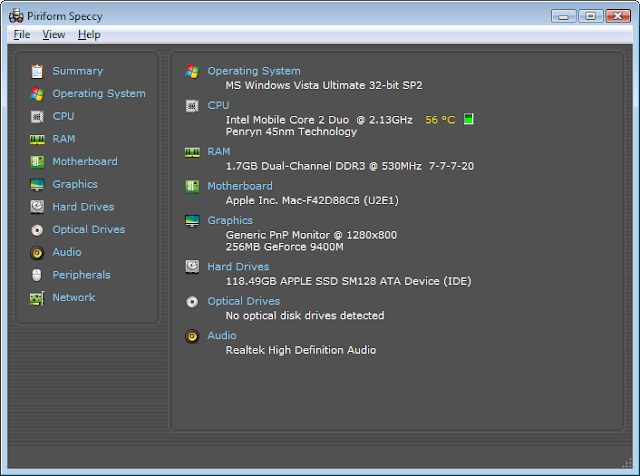Image resolution: width=640 pixels, height=476 pixels.
Task: Click 'Intel Mobile Core 2 Duo @ 2.13GHz' text
Action: click(319, 120)
